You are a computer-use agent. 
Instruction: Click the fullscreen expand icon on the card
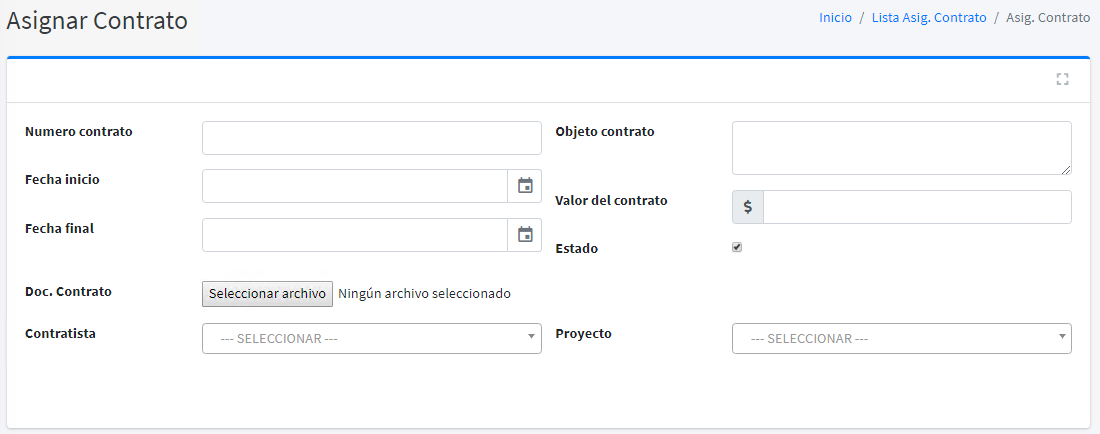1062,79
